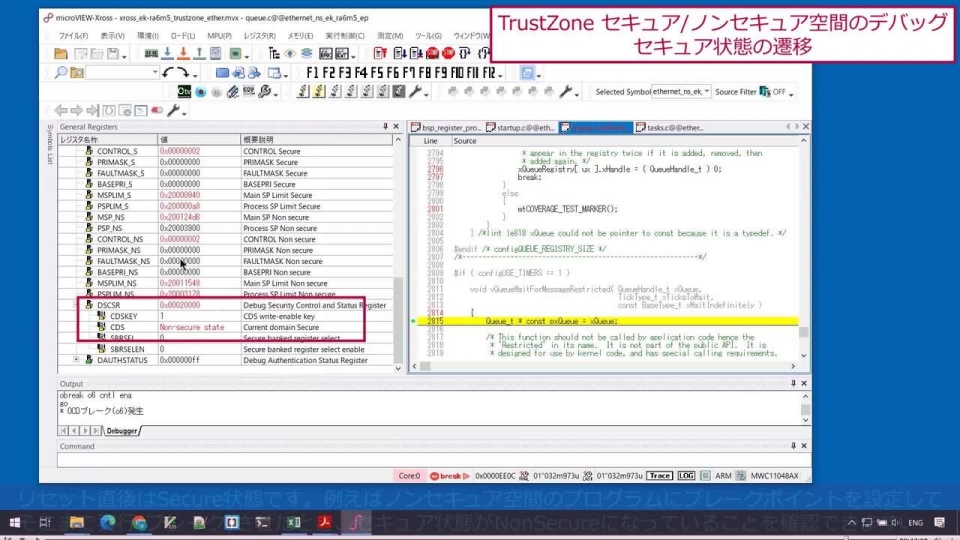The image size is (960, 540).
Task: Pin the General Registers panel
Action: click(385, 126)
